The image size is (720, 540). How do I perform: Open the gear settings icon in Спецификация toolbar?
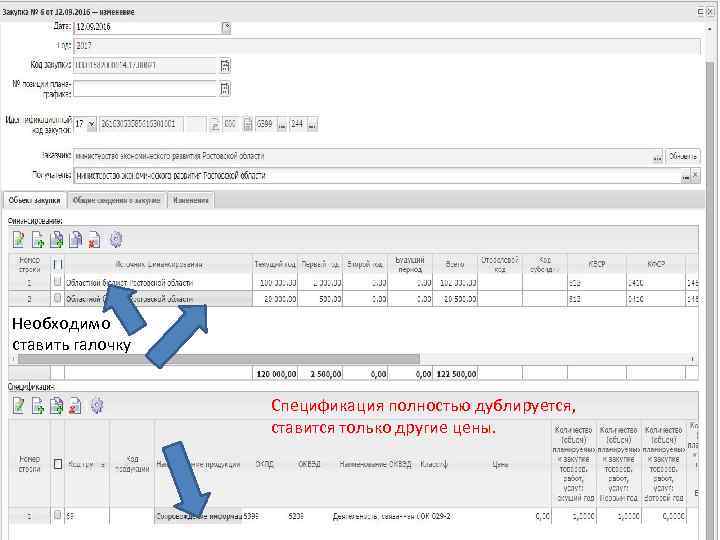coord(97,406)
